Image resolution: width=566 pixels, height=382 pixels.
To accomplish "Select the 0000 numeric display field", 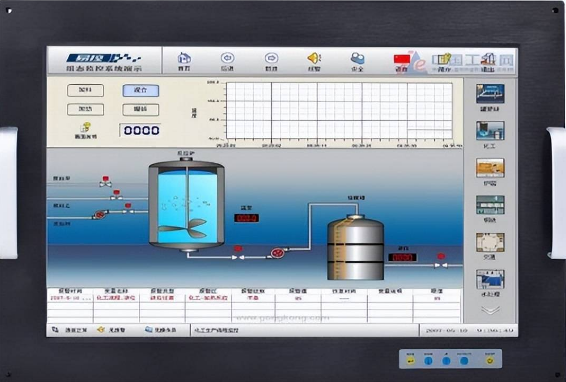I will (x=141, y=130).
